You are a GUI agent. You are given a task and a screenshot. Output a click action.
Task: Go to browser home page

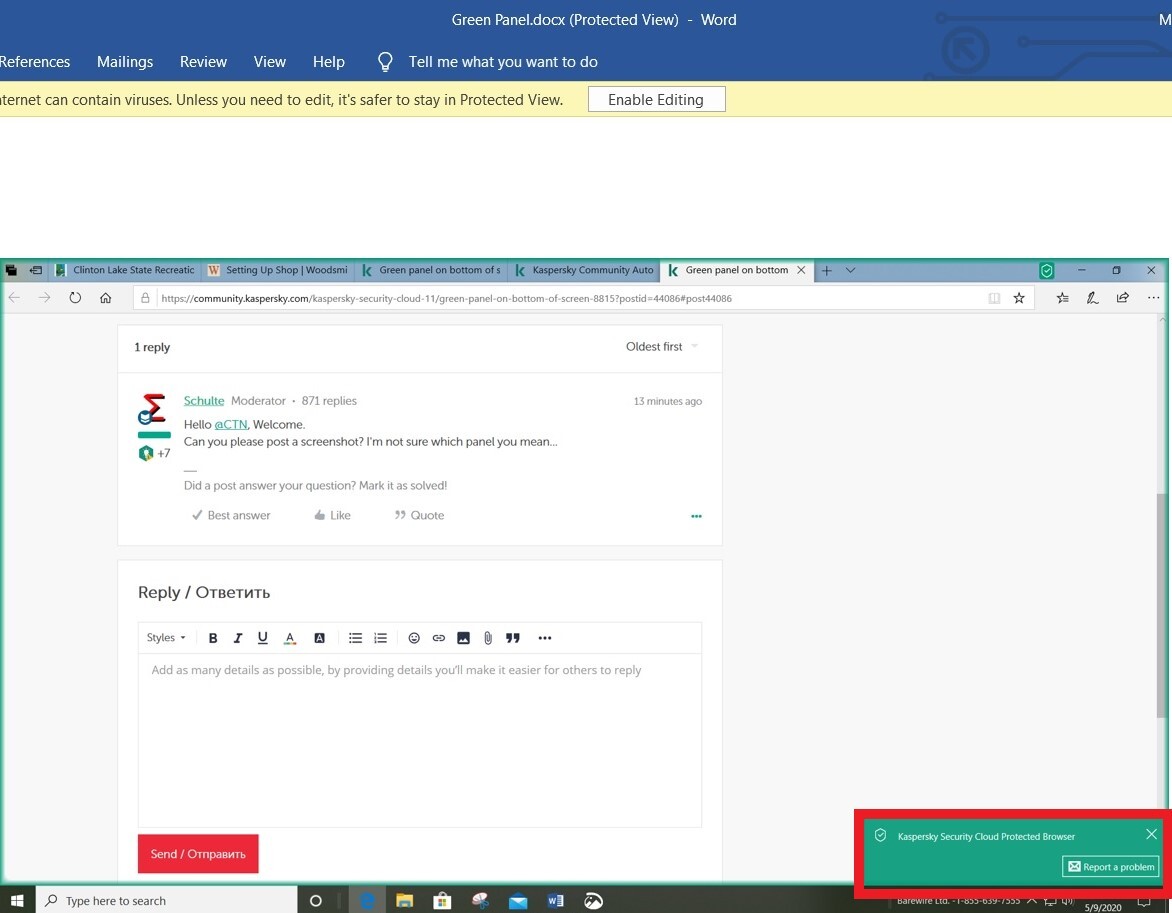pos(105,298)
